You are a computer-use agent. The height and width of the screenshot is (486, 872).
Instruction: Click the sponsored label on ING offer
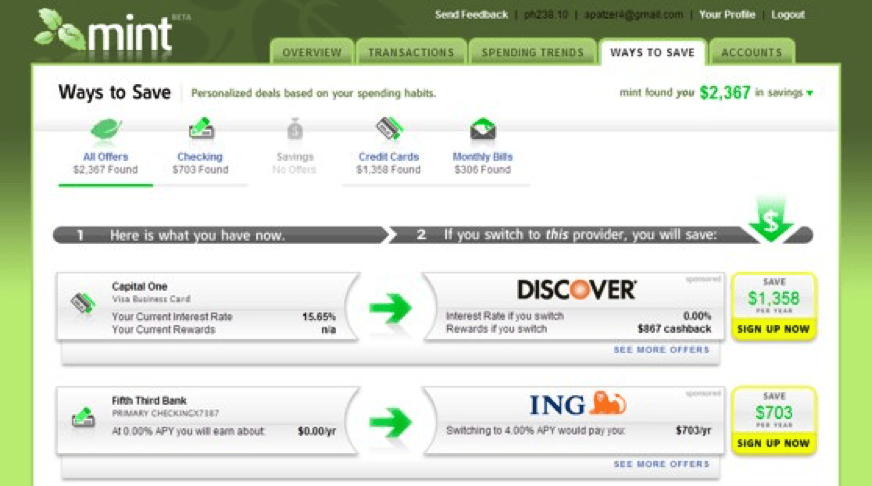703,393
